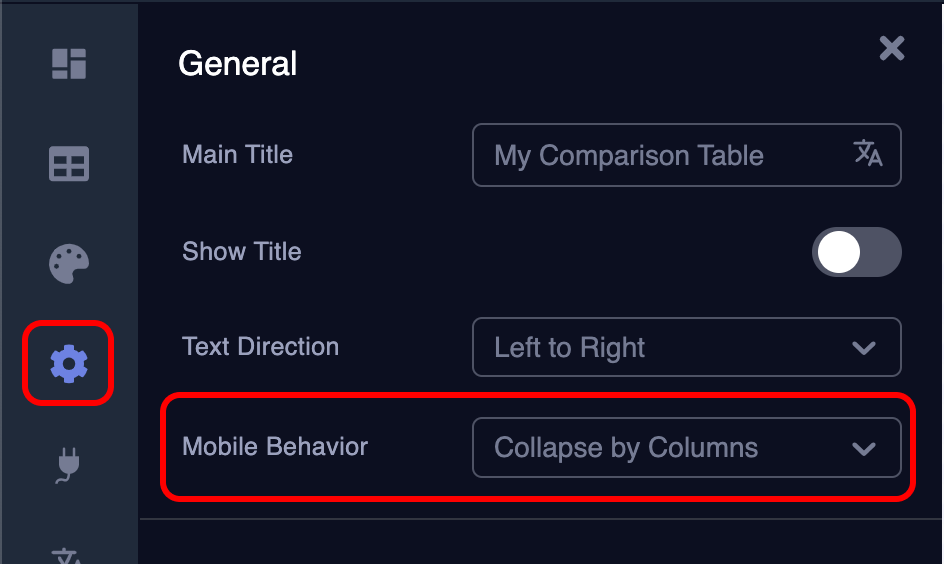Select the settings gear icon
The image size is (944, 564).
(69, 365)
